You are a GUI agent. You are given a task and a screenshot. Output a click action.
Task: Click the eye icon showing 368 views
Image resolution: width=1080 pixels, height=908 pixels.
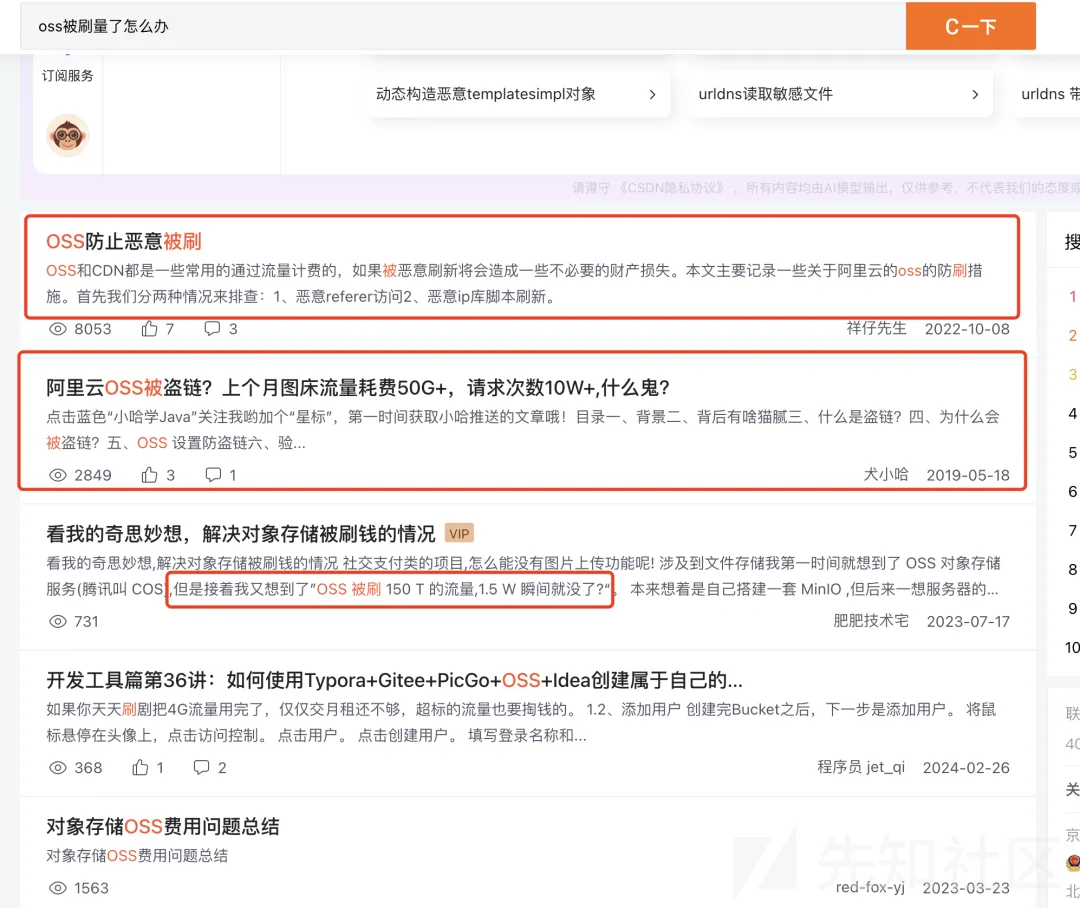[x=58, y=767]
